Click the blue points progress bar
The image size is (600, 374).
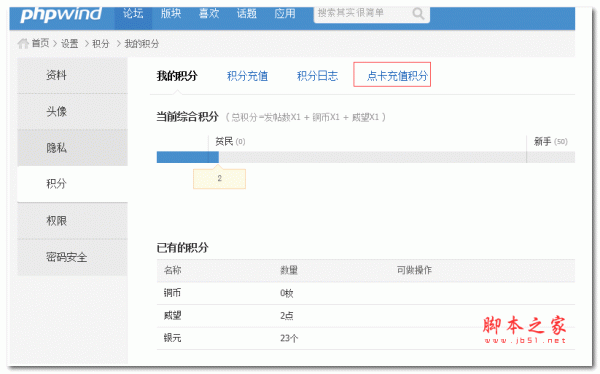point(188,157)
